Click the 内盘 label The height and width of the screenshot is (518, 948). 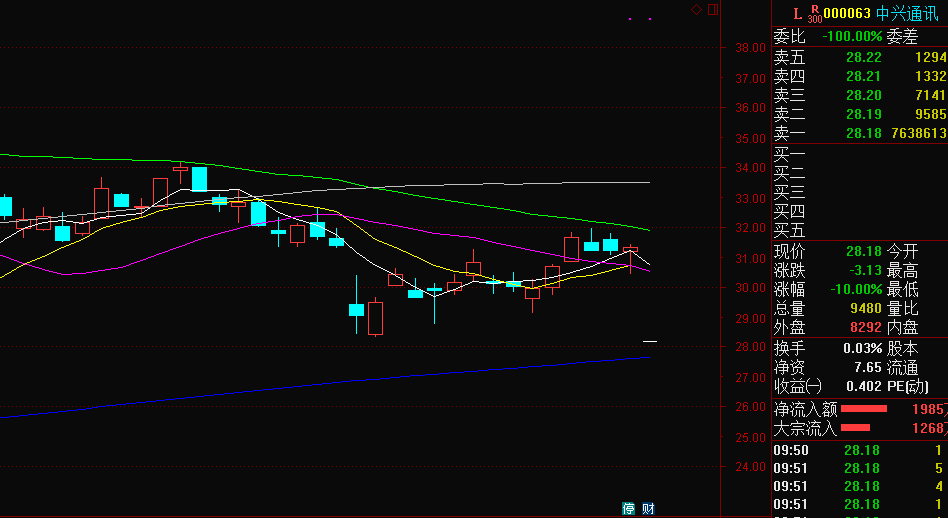(x=902, y=327)
